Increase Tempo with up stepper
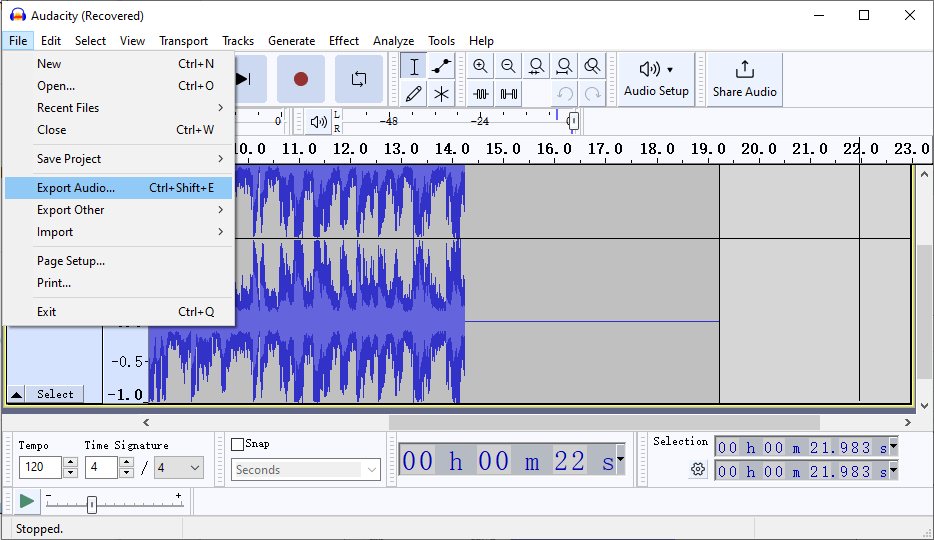The height and width of the screenshot is (540, 934). click(x=70, y=462)
